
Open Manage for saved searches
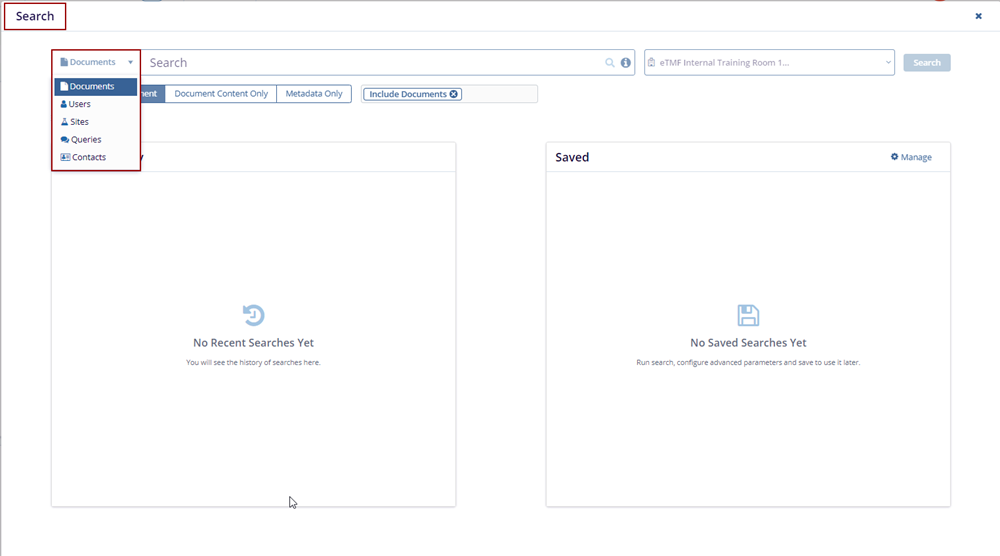click(911, 157)
